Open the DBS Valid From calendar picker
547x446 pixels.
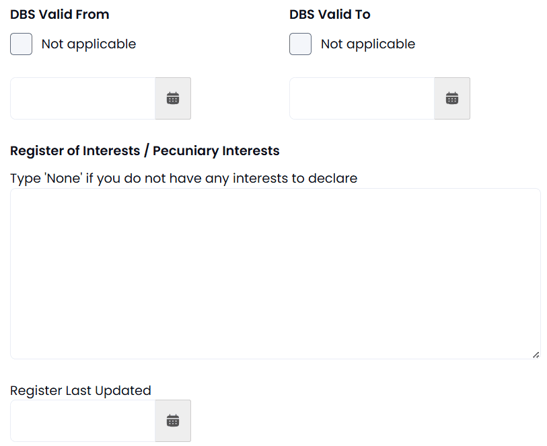click(173, 98)
